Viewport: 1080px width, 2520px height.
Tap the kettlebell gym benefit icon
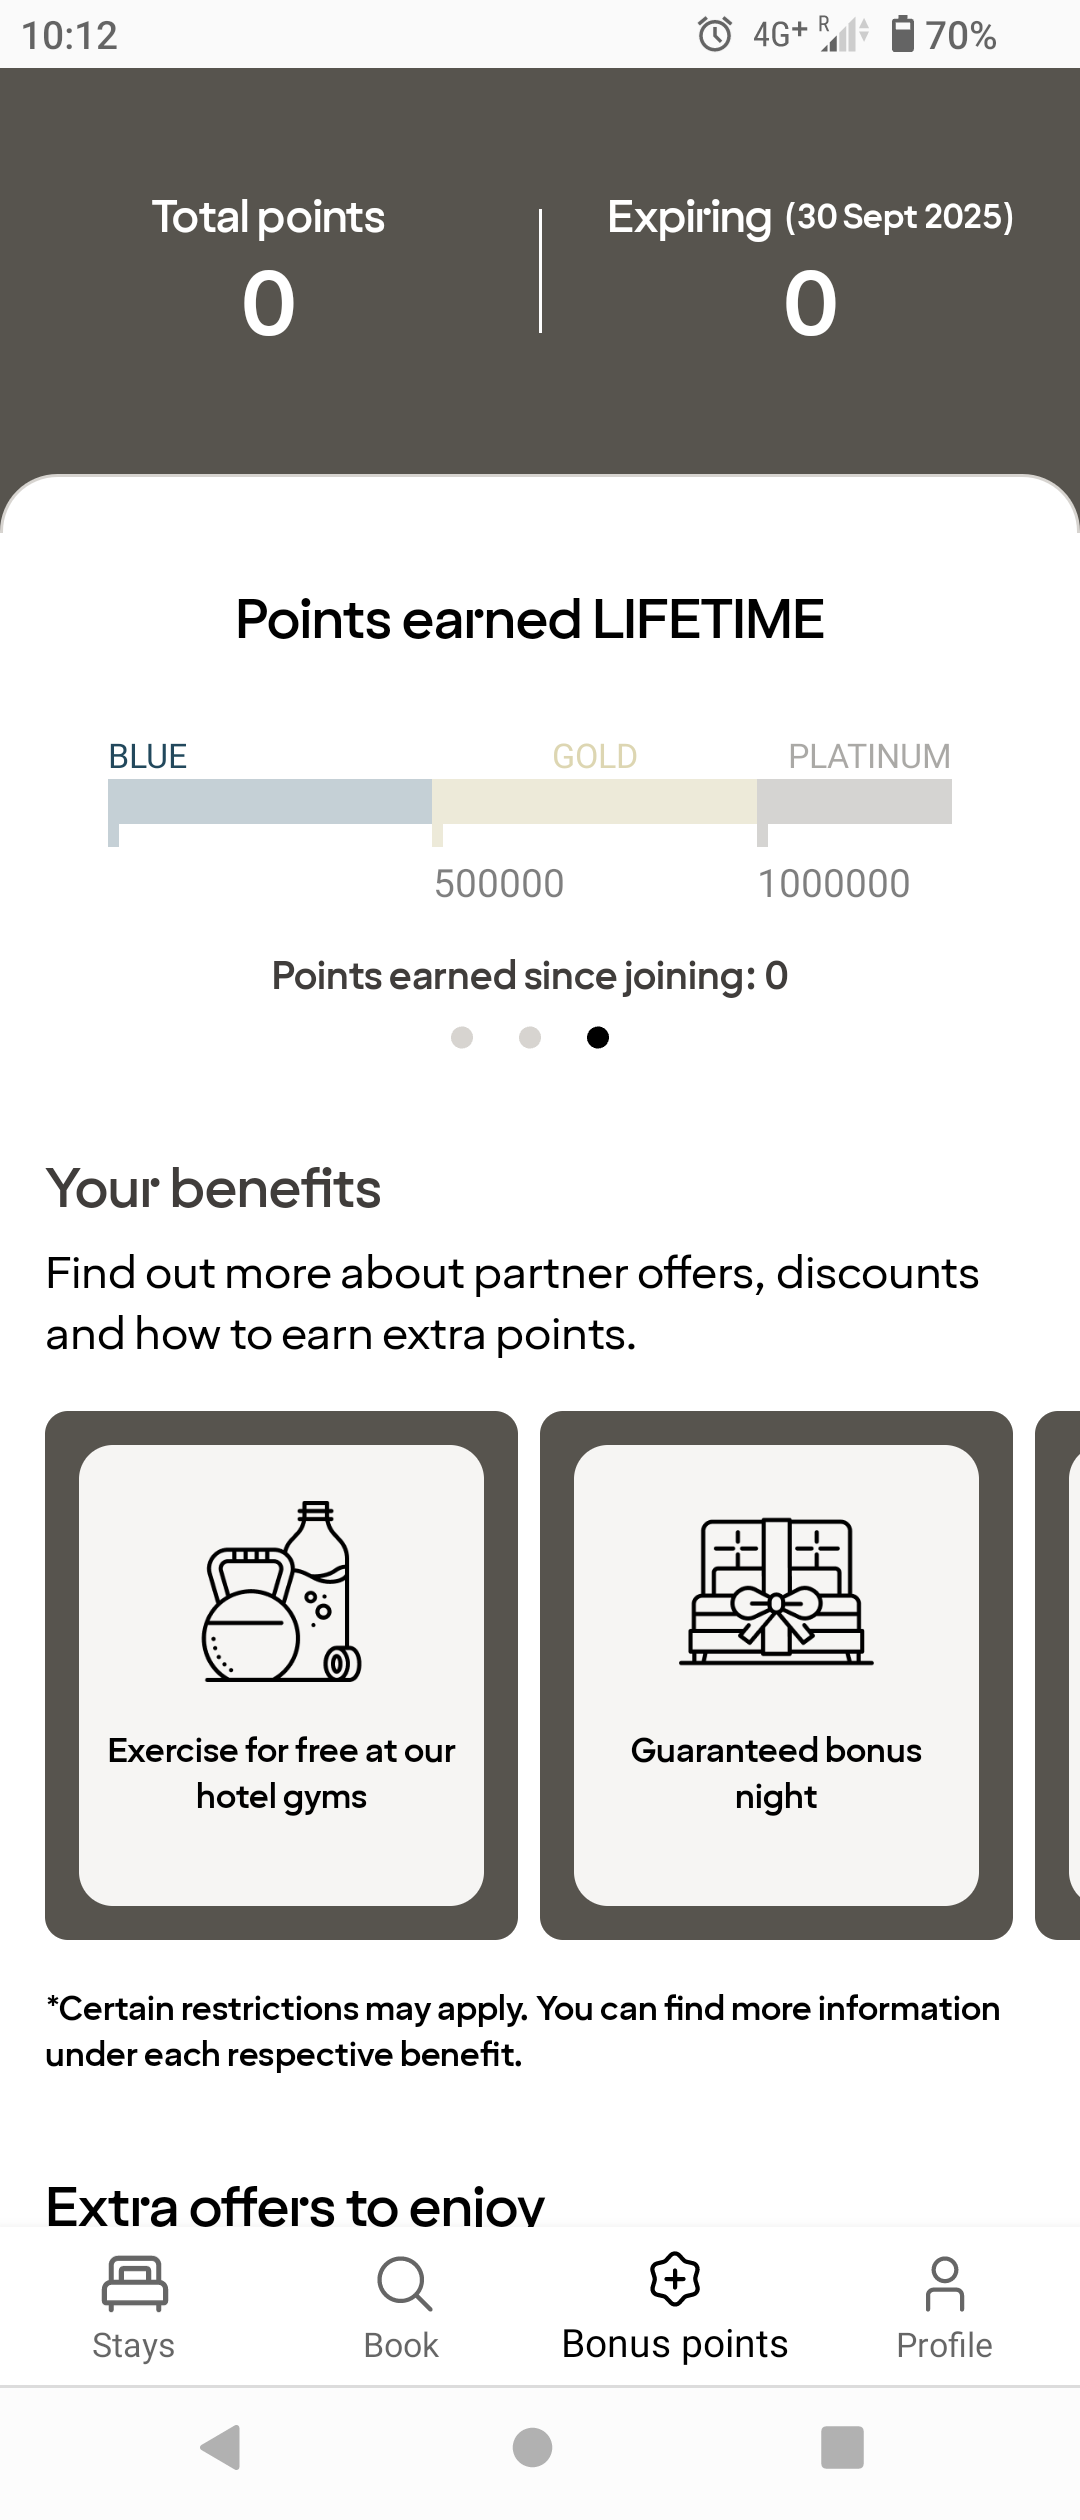tap(281, 1592)
